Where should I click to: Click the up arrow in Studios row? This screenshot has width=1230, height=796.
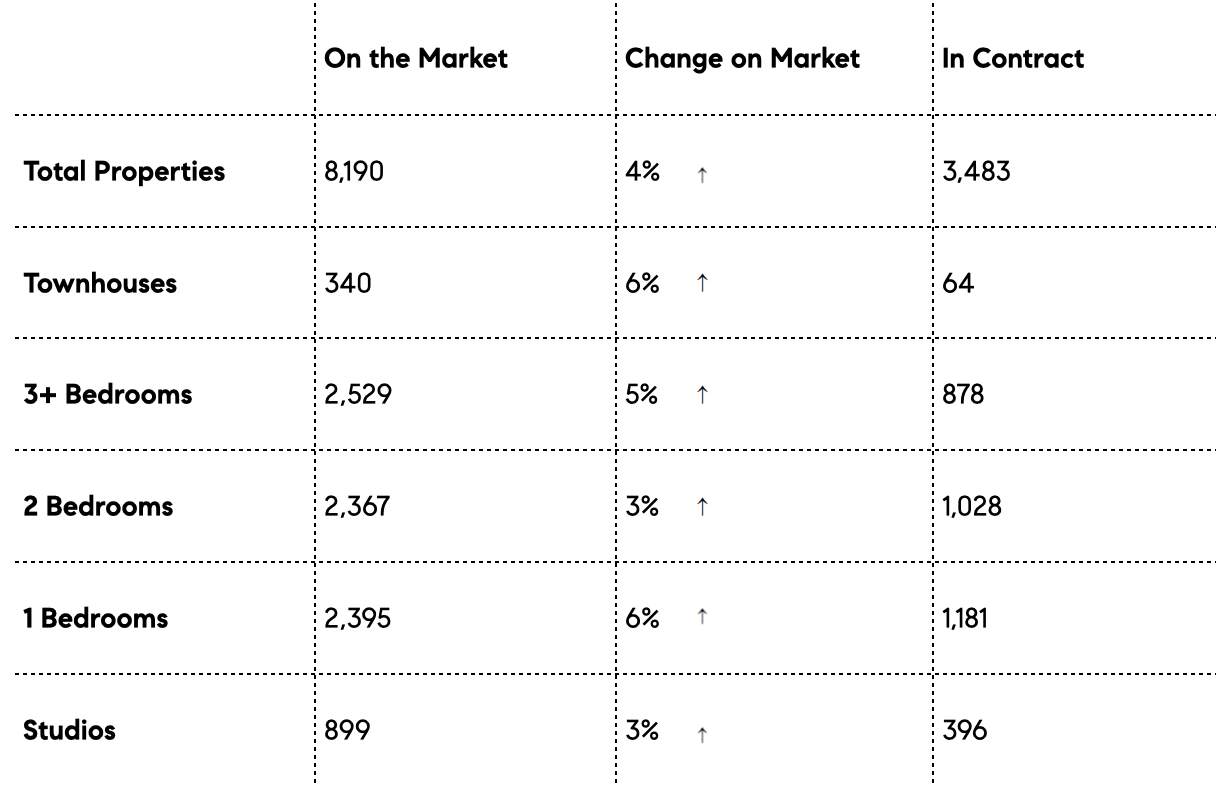(702, 734)
